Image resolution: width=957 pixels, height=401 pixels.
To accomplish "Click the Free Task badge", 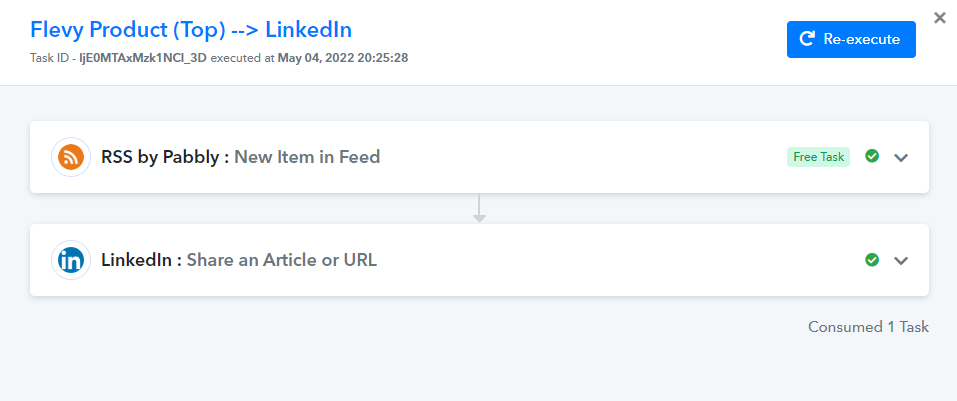I will click(x=818, y=157).
